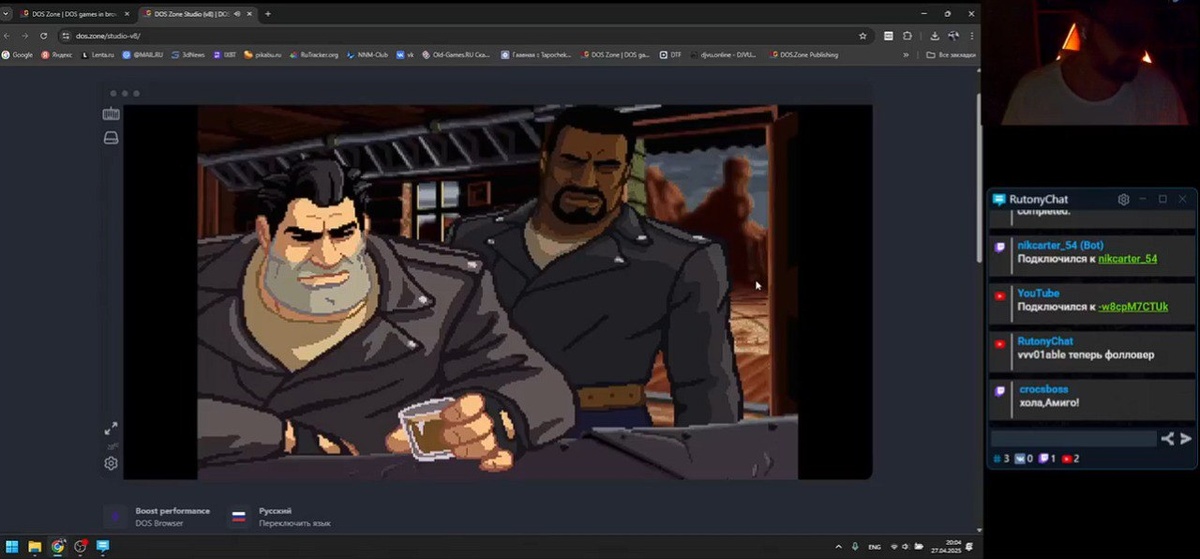The width and height of the screenshot is (1200, 559).
Task: Click the share icon in RutonyChat
Action: (x=1167, y=438)
